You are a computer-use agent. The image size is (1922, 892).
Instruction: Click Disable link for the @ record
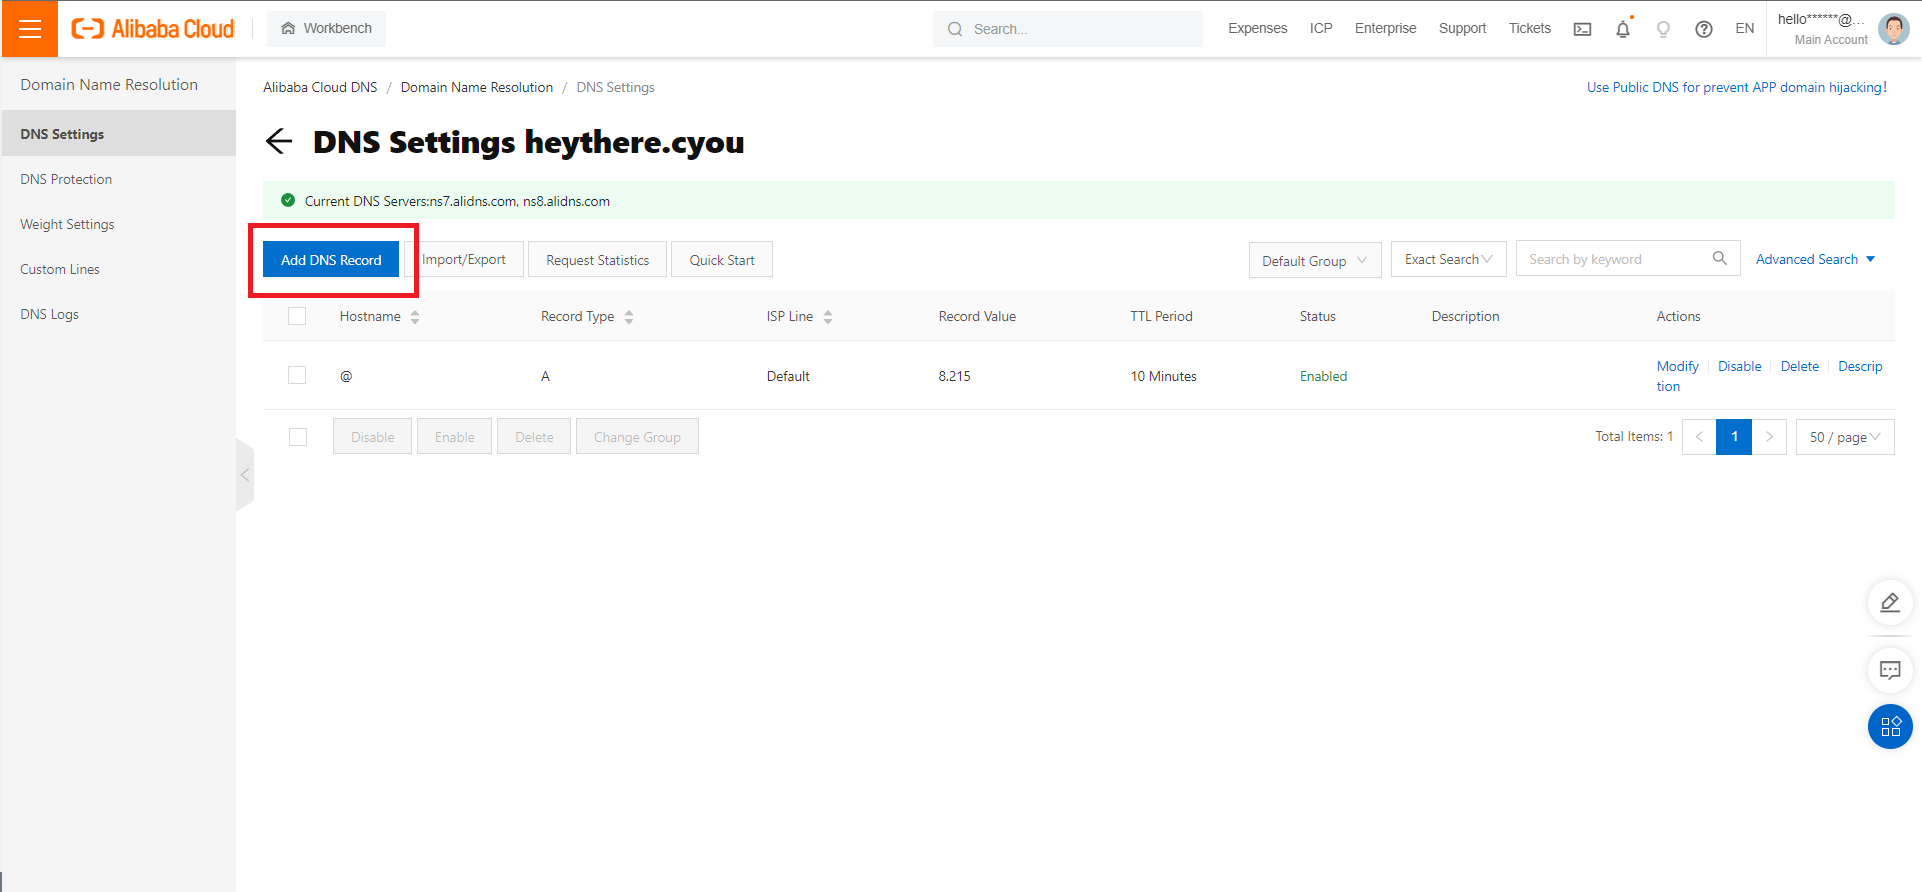click(1740, 366)
